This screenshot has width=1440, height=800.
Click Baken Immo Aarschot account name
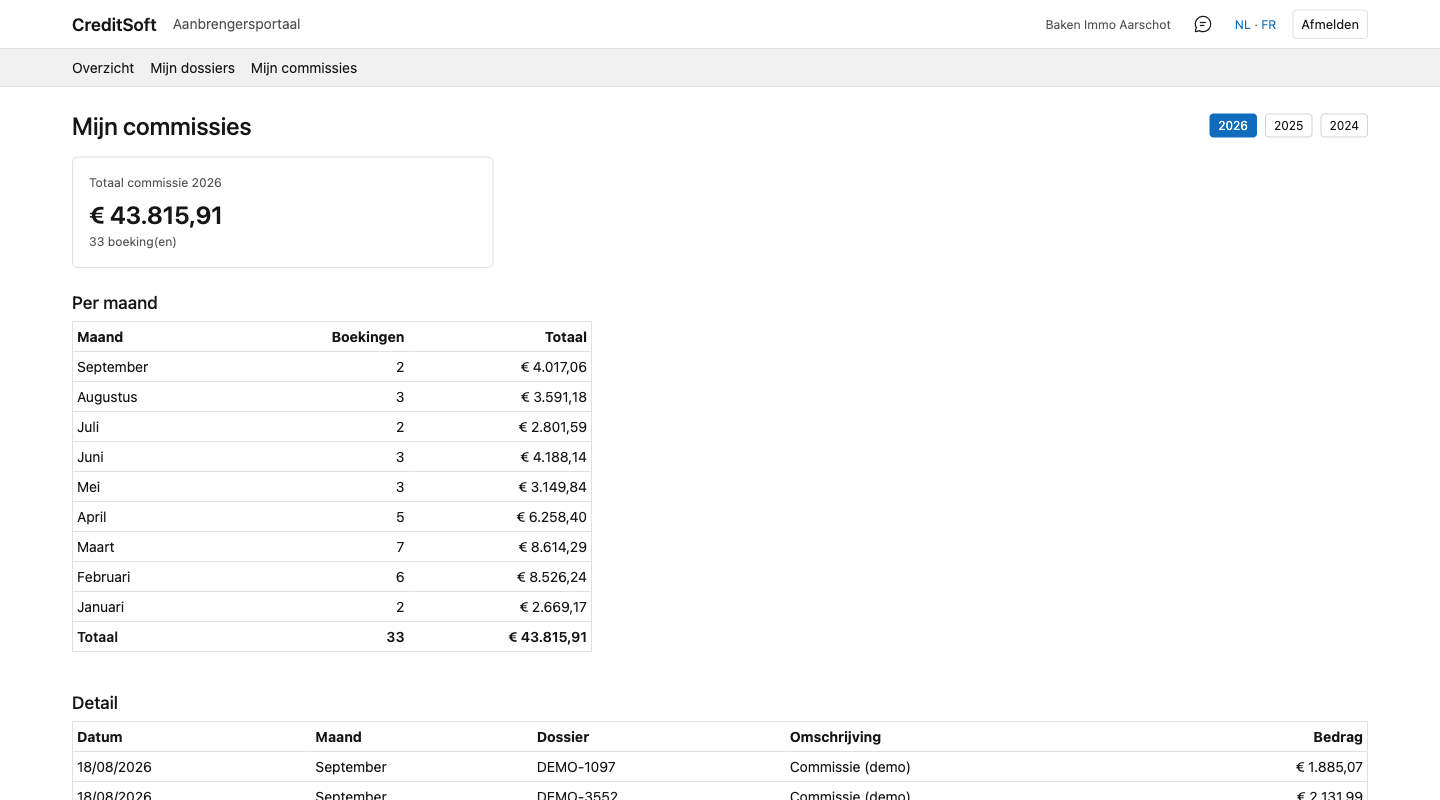coord(1108,25)
